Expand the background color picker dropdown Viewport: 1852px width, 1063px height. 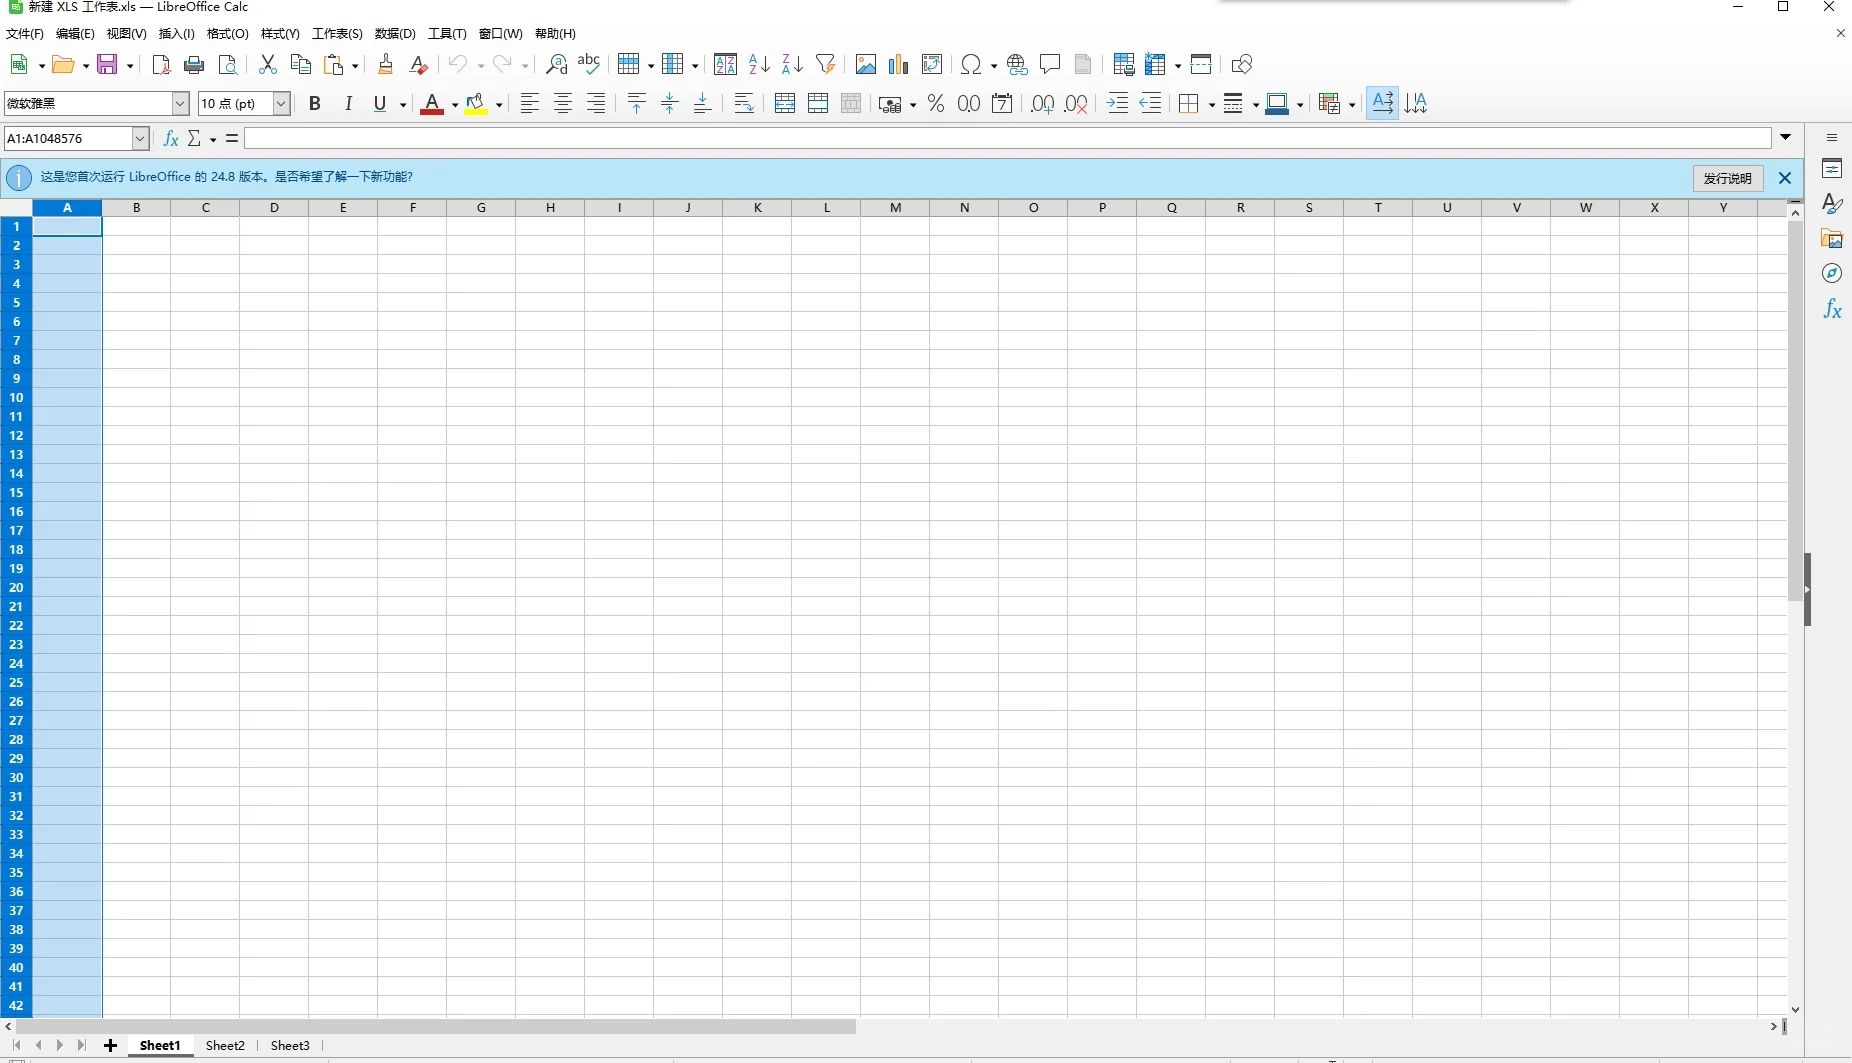(x=497, y=104)
